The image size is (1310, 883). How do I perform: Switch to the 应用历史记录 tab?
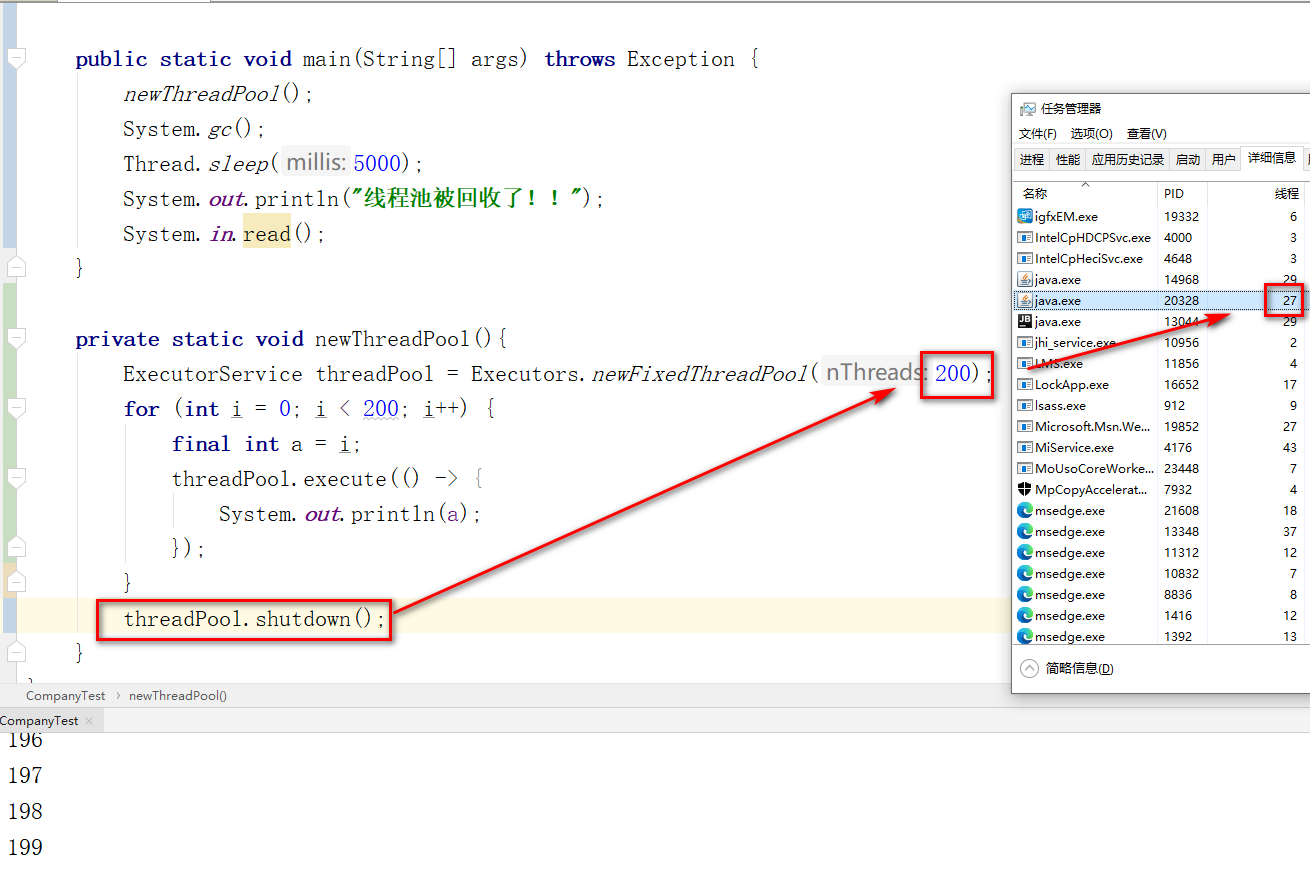1128,159
